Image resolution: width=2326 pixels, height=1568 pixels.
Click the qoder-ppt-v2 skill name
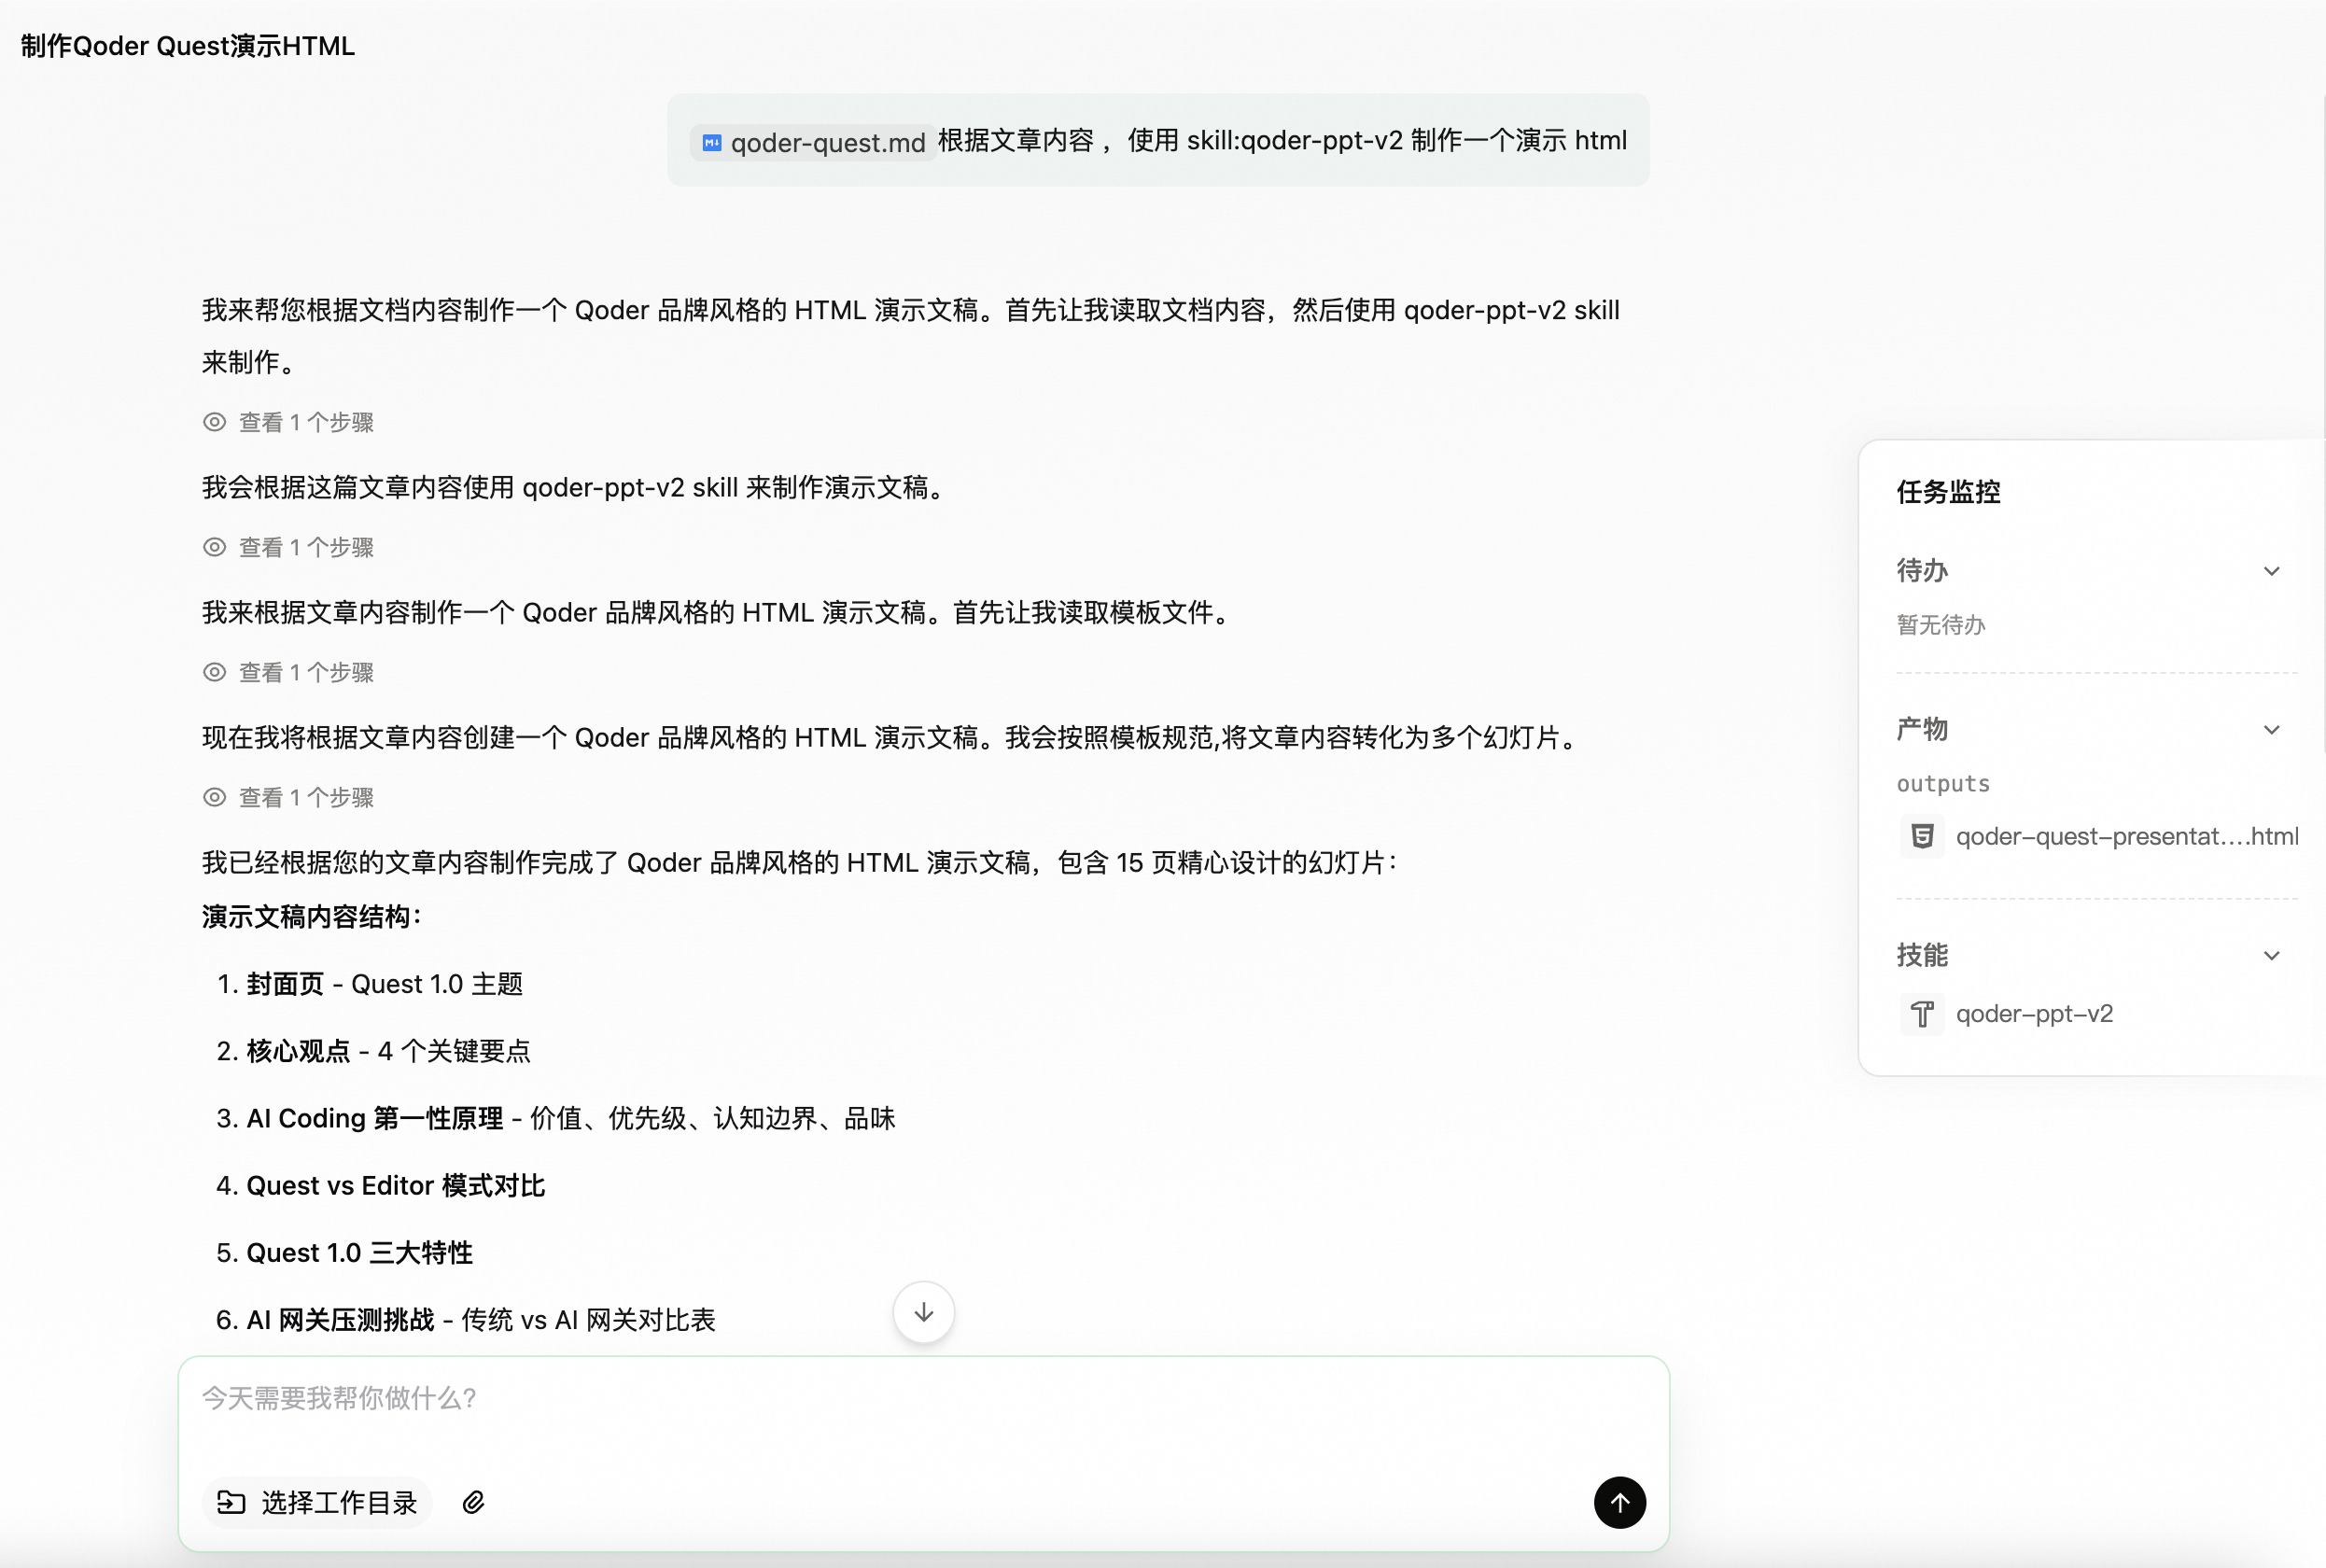click(2034, 1014)
